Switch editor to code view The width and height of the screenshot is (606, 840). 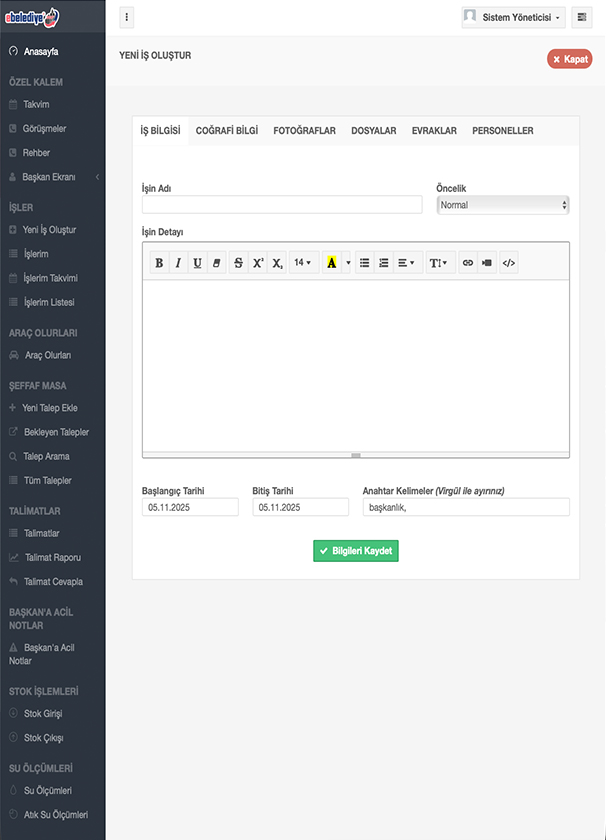[x=509, y=263]
